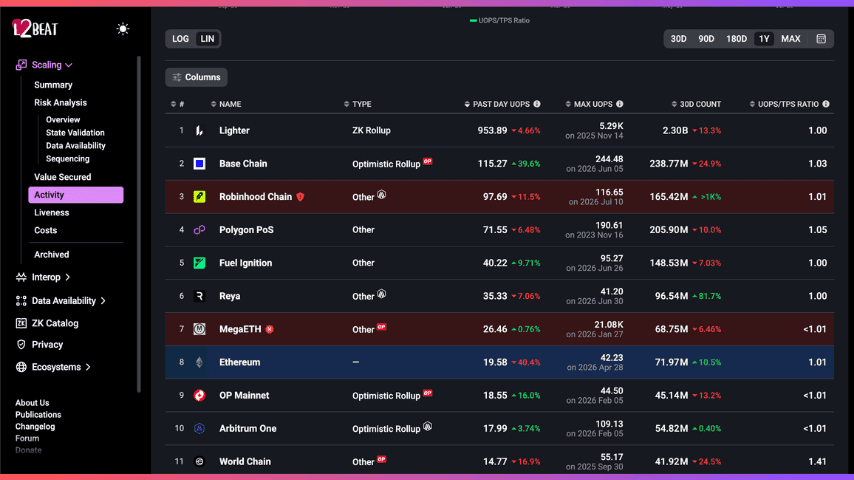Click the World Chain project logo
The height and width of the screenshot is (480, 854).
pyautogui.click(x=199, y=461)
